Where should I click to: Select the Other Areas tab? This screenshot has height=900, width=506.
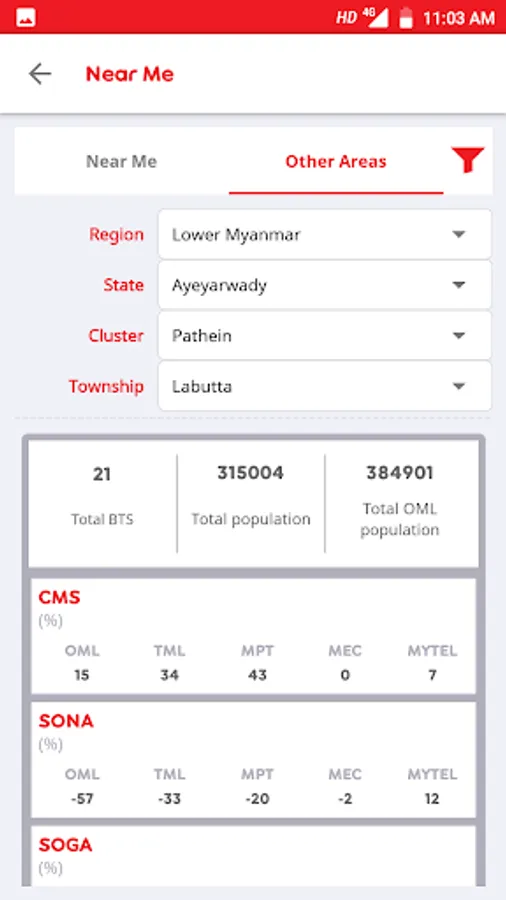click(336, 161)
